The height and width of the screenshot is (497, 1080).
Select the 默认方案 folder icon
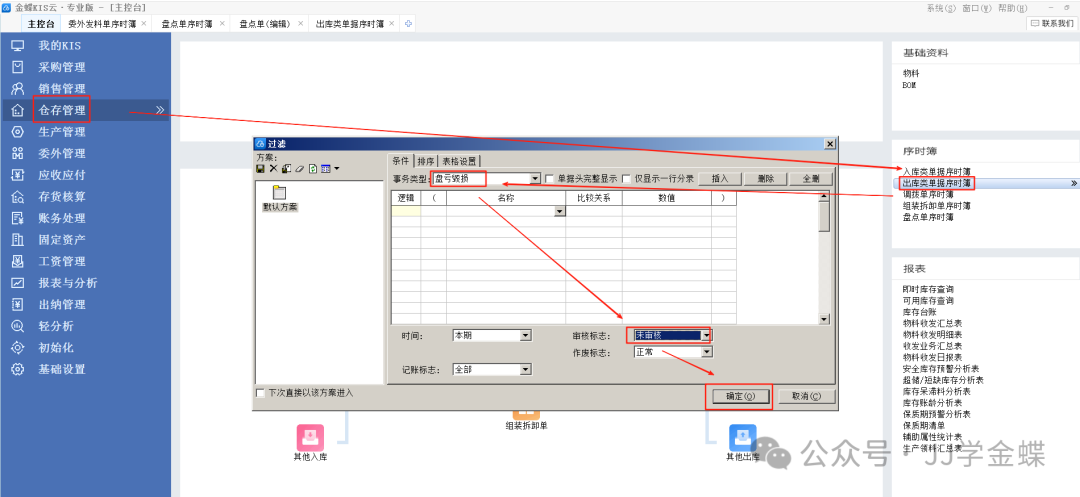279,192
